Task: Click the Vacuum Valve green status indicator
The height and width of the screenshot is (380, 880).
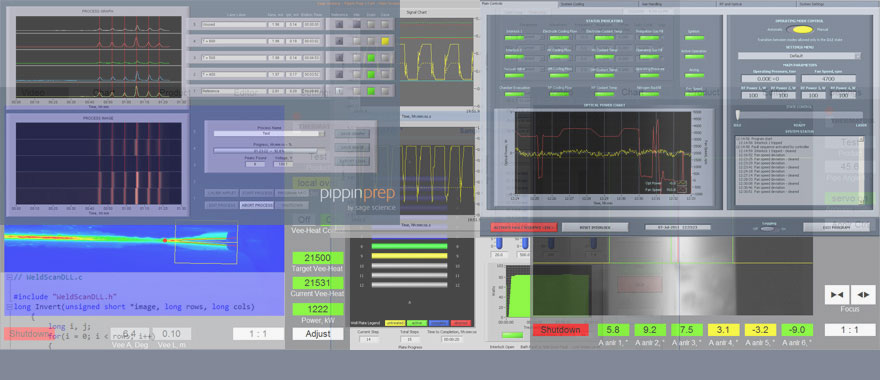Action: (514, 76)
